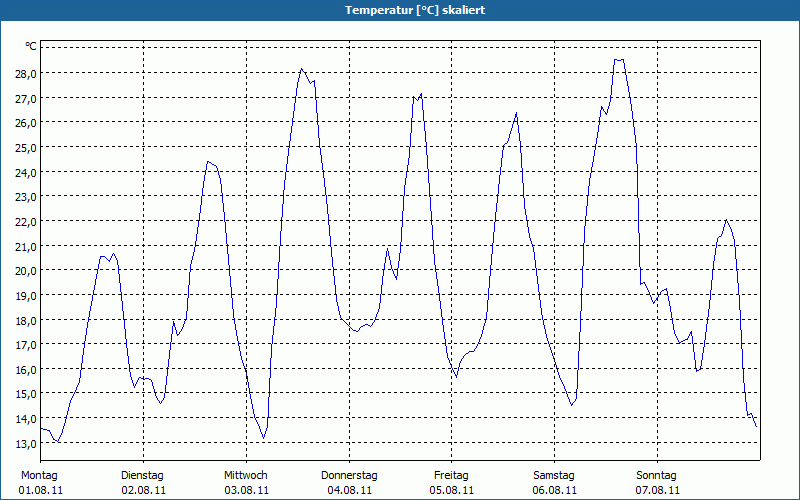800x500 pixels.
Task: Select the 'Samstag' day label
Action: [x=554, y=476]
